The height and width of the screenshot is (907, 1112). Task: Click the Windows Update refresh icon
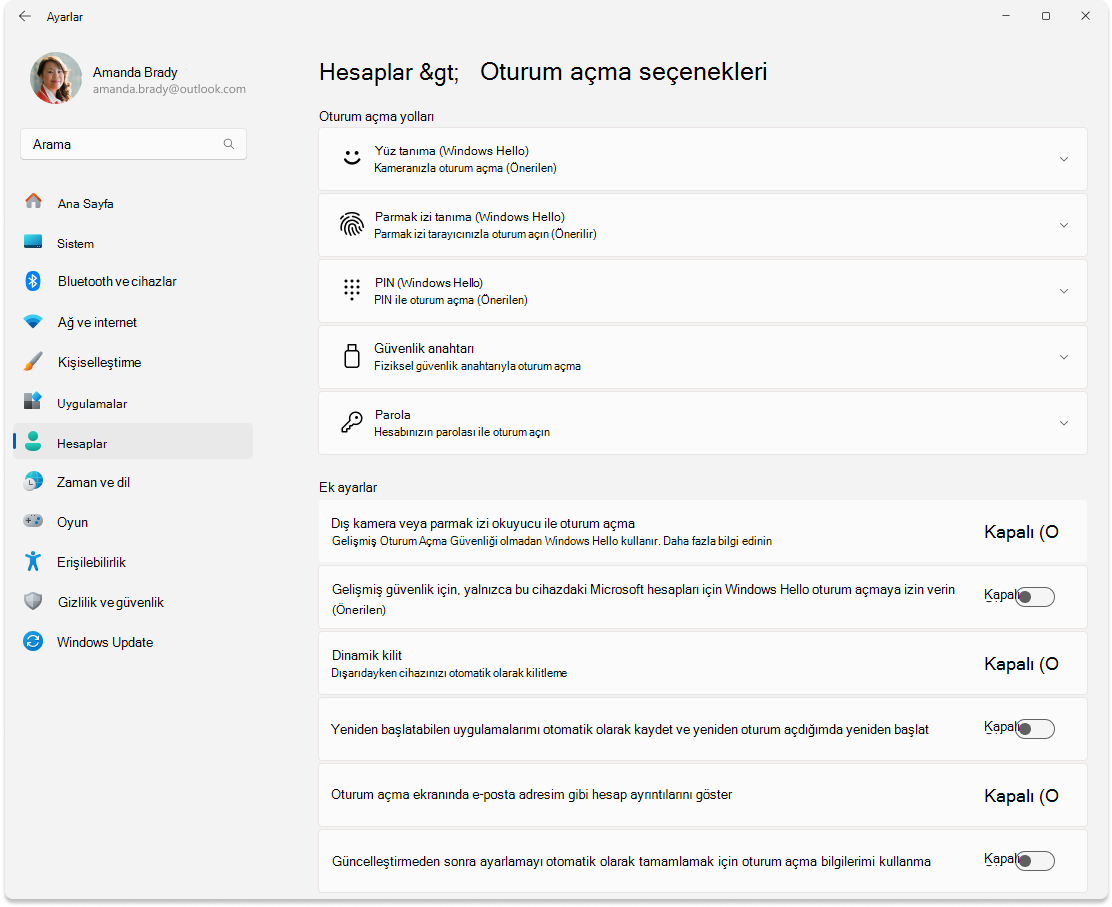tap(33, 641)
